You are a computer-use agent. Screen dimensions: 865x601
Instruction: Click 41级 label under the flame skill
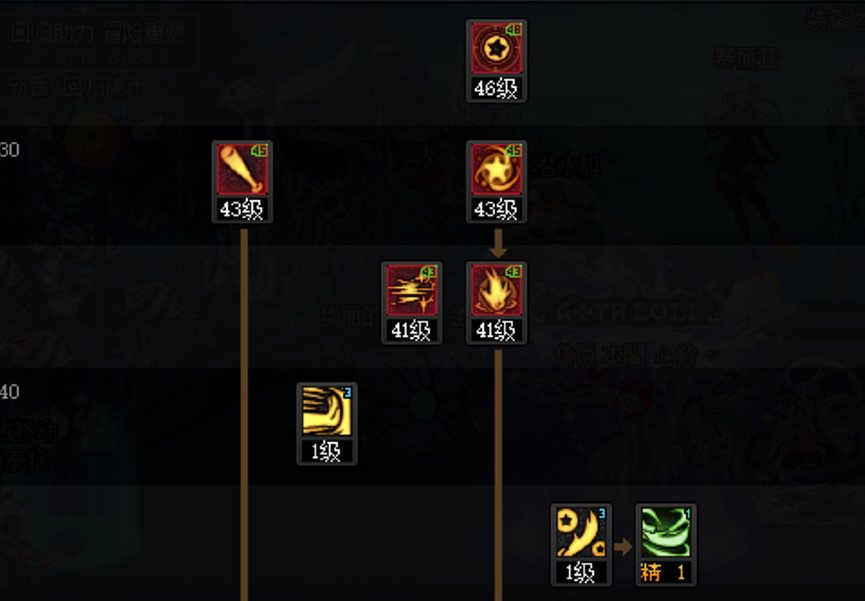click(496, 330)
